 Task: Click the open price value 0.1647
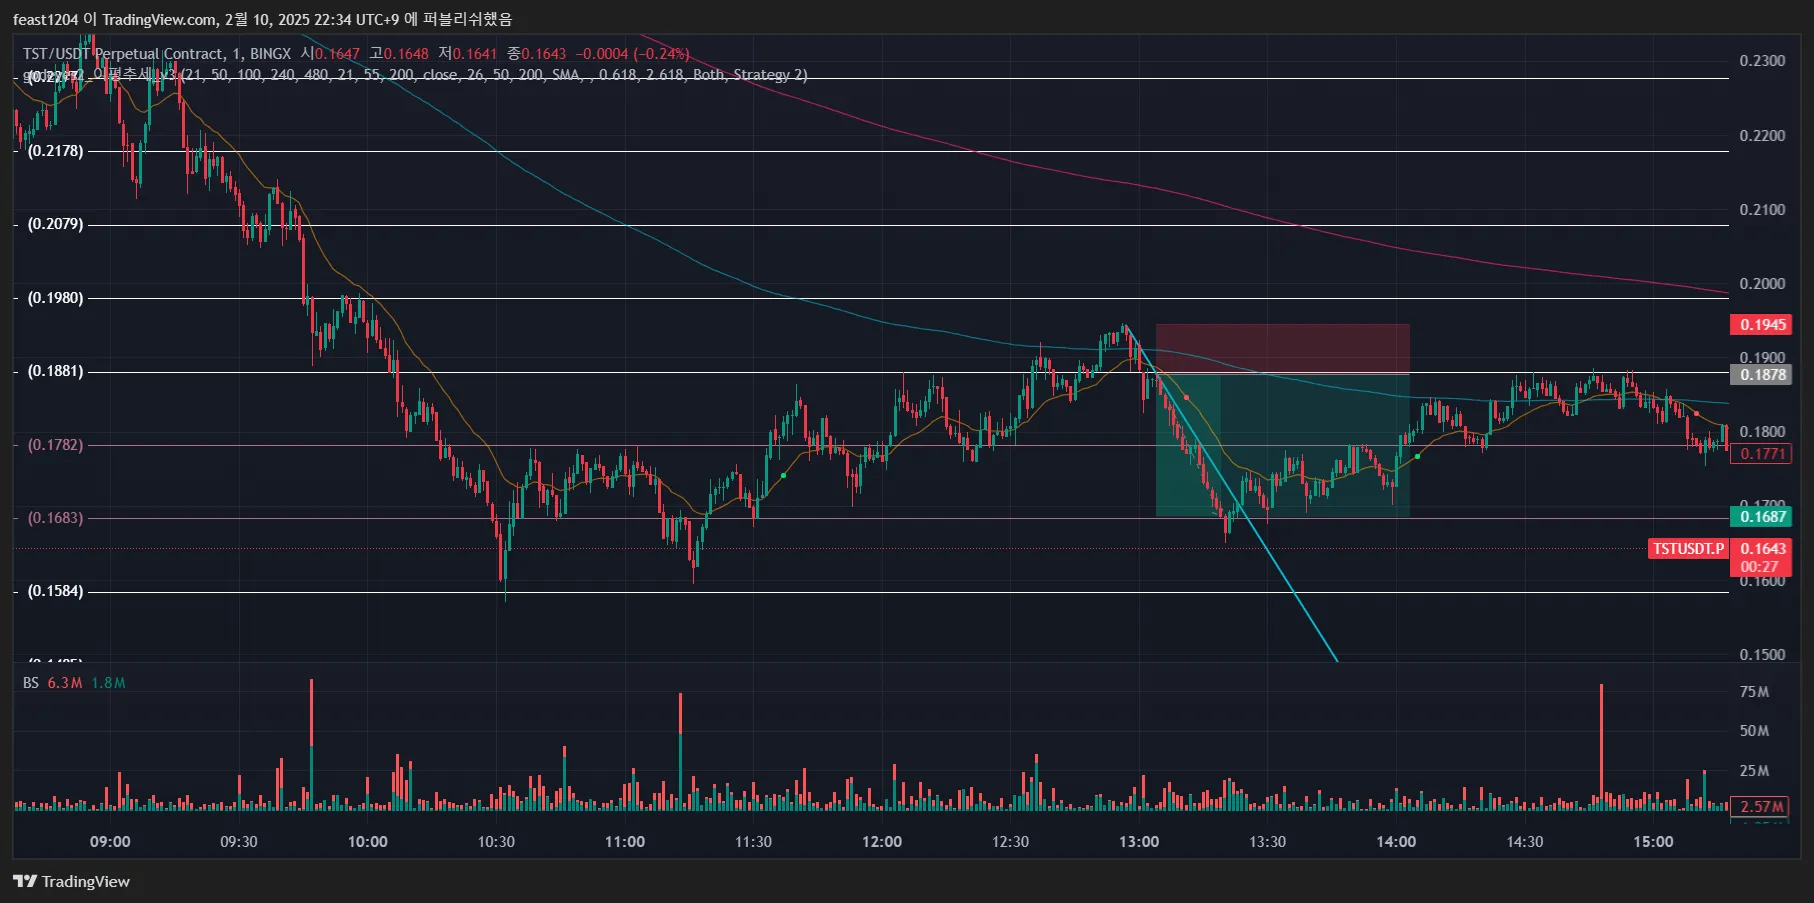click(338, 54)
